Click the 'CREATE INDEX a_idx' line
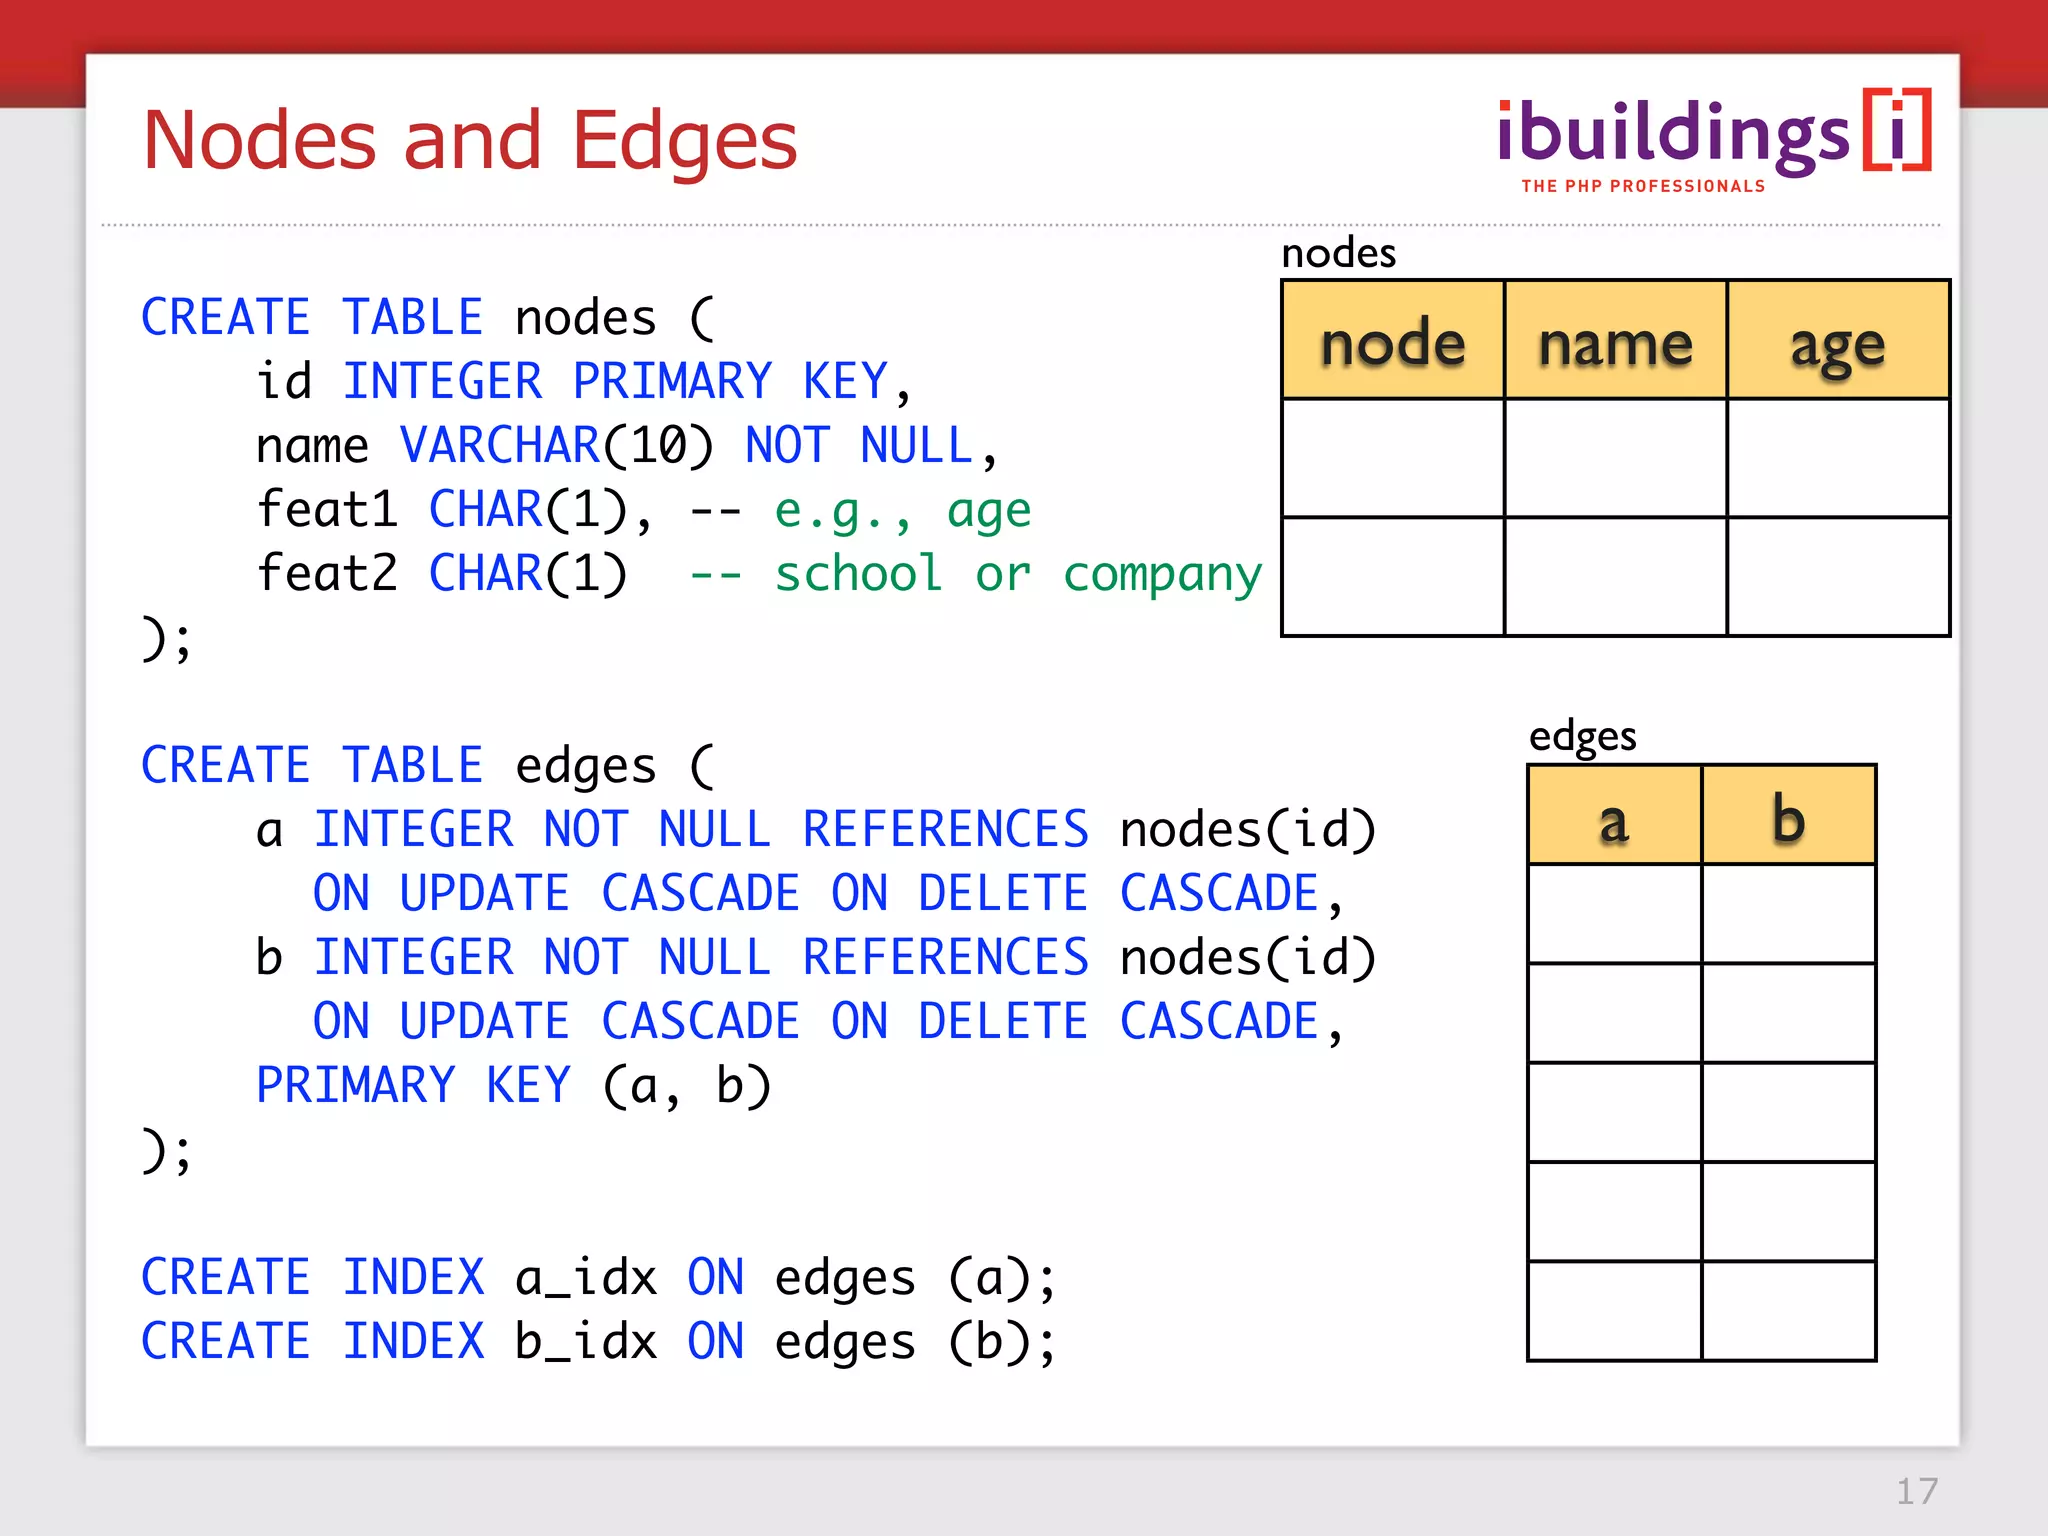The width and height of the screenshot is (2048, 1536). coord(598,1278)
